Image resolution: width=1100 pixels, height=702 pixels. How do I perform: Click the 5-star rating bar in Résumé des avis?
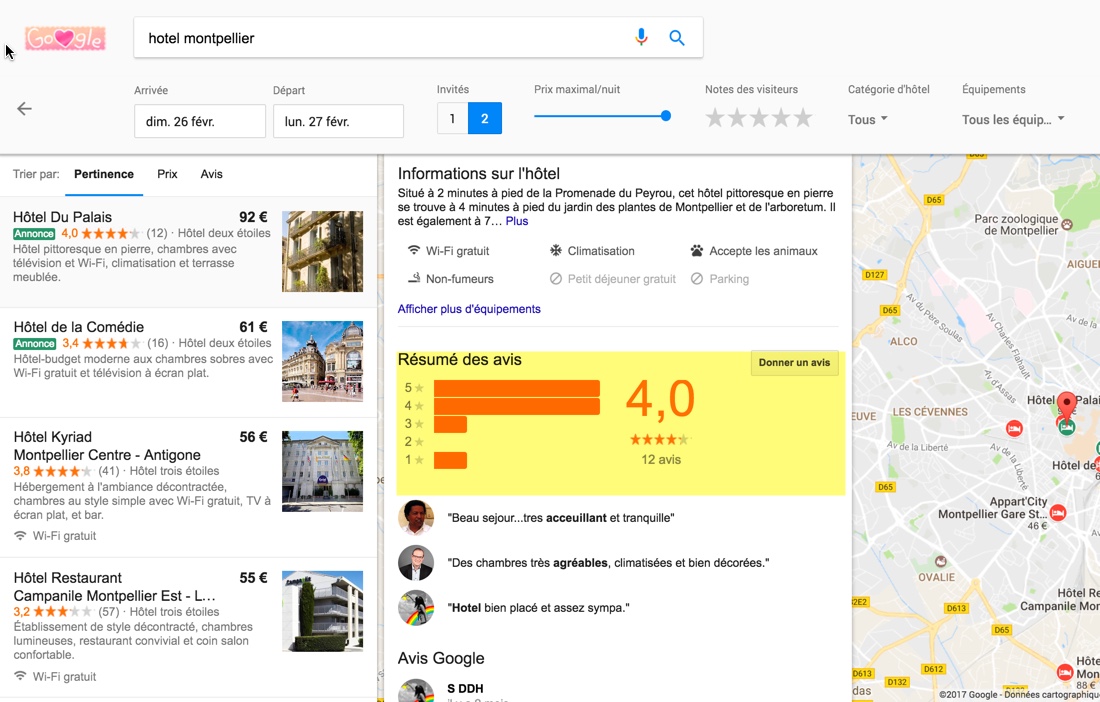click(x=517, y=388)
